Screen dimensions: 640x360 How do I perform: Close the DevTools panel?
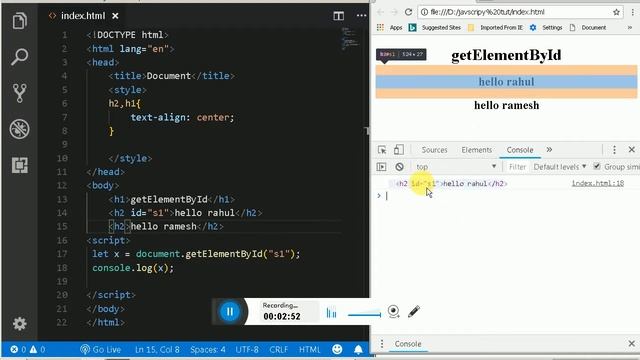tap(631, 150)
